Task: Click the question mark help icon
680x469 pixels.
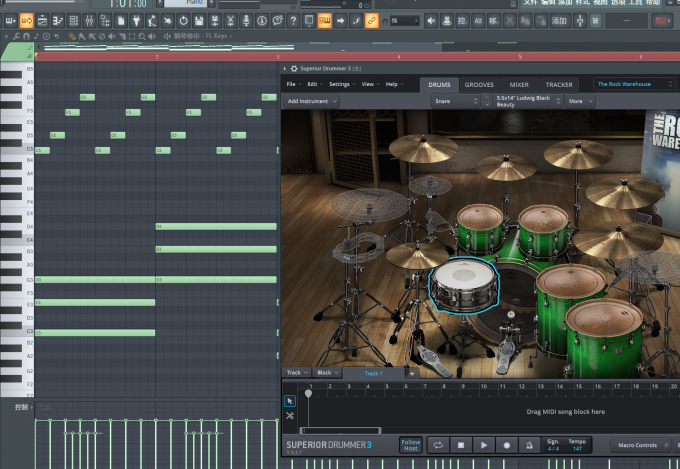Action: click(293, 20)
